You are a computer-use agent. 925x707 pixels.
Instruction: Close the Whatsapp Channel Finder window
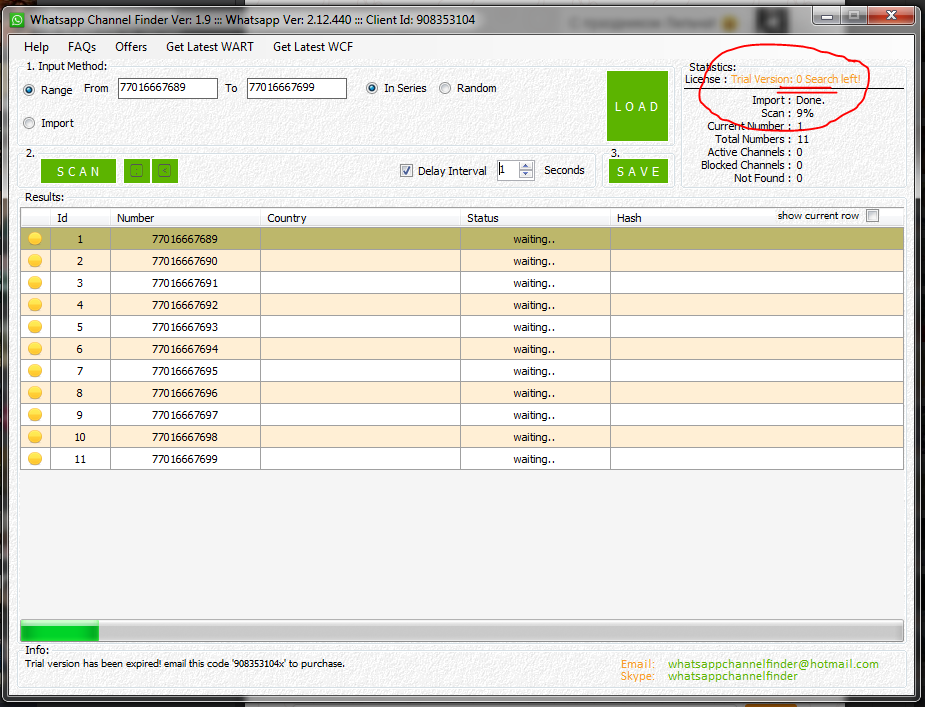(891, 16)
